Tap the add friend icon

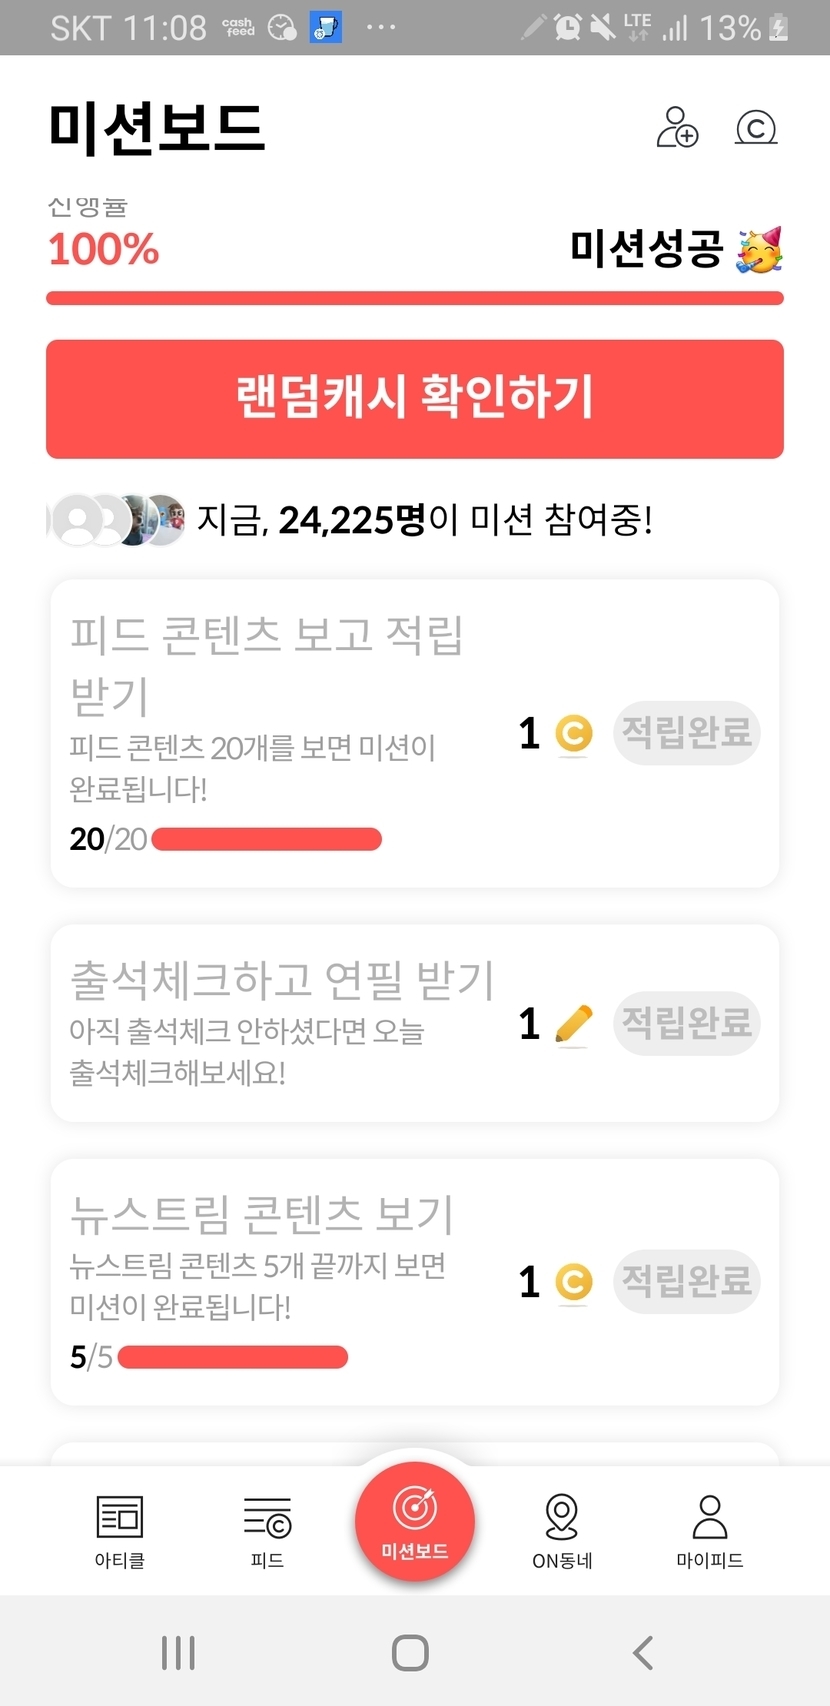[677, 128]
